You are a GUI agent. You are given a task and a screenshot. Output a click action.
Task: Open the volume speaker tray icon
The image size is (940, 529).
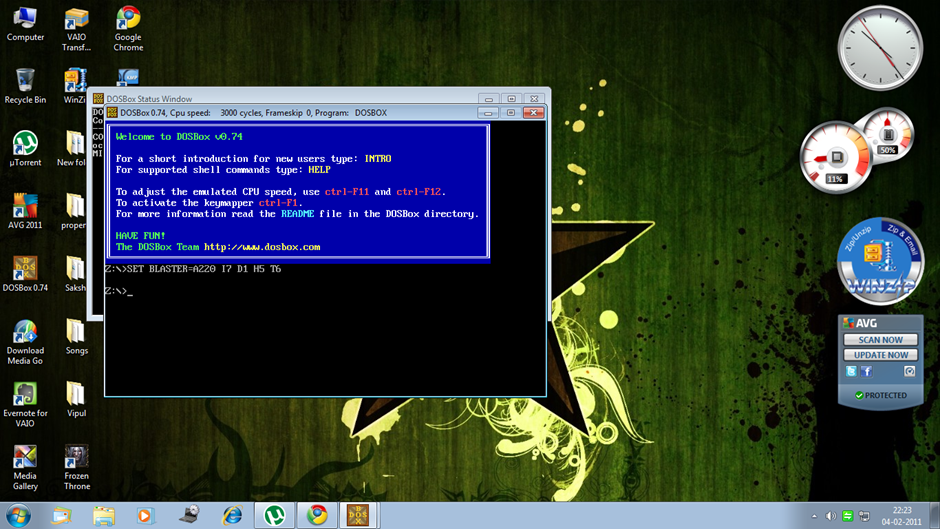coord(831,516)
